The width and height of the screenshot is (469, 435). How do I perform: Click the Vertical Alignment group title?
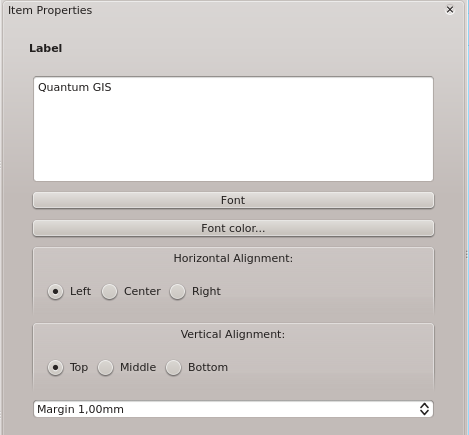[x=233, y=334]
